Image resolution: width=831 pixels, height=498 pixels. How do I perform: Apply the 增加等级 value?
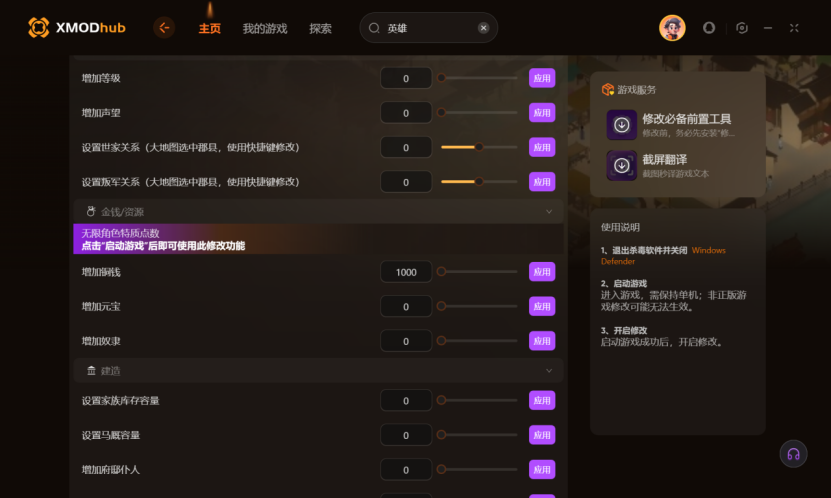(x=542, y=78)
